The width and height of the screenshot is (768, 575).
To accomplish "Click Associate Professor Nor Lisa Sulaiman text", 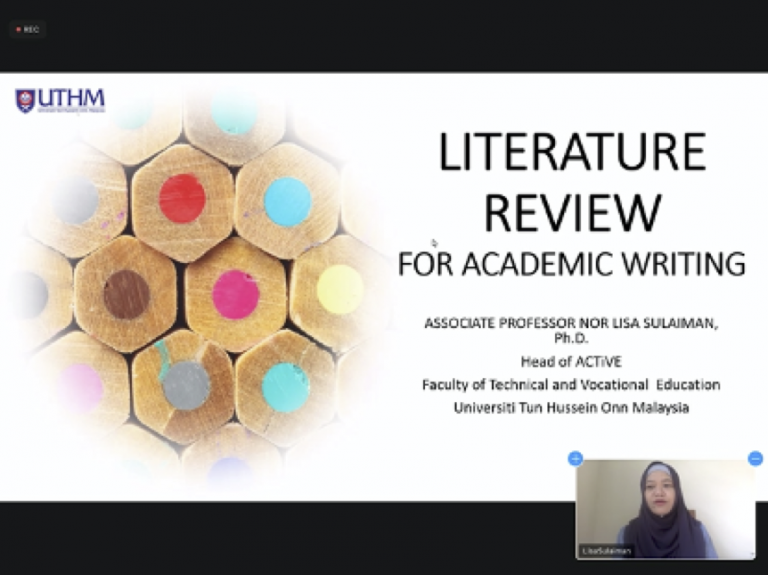I will [571, 323].
